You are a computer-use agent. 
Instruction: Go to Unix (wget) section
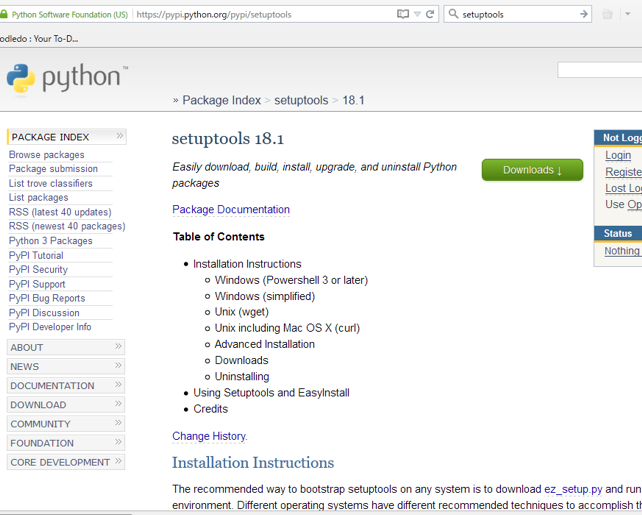point(242,312)
